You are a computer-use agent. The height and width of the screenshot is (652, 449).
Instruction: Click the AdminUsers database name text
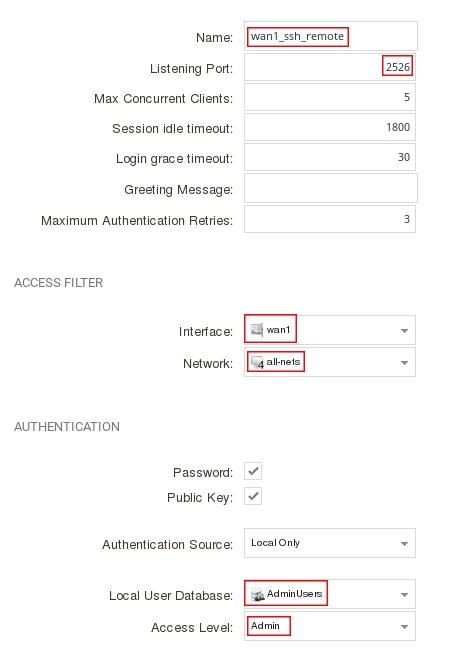[x=294, y=594]
